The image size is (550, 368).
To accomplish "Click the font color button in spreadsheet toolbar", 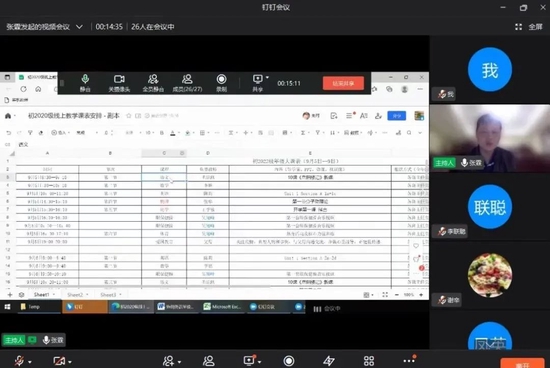I will pos(173,133).
